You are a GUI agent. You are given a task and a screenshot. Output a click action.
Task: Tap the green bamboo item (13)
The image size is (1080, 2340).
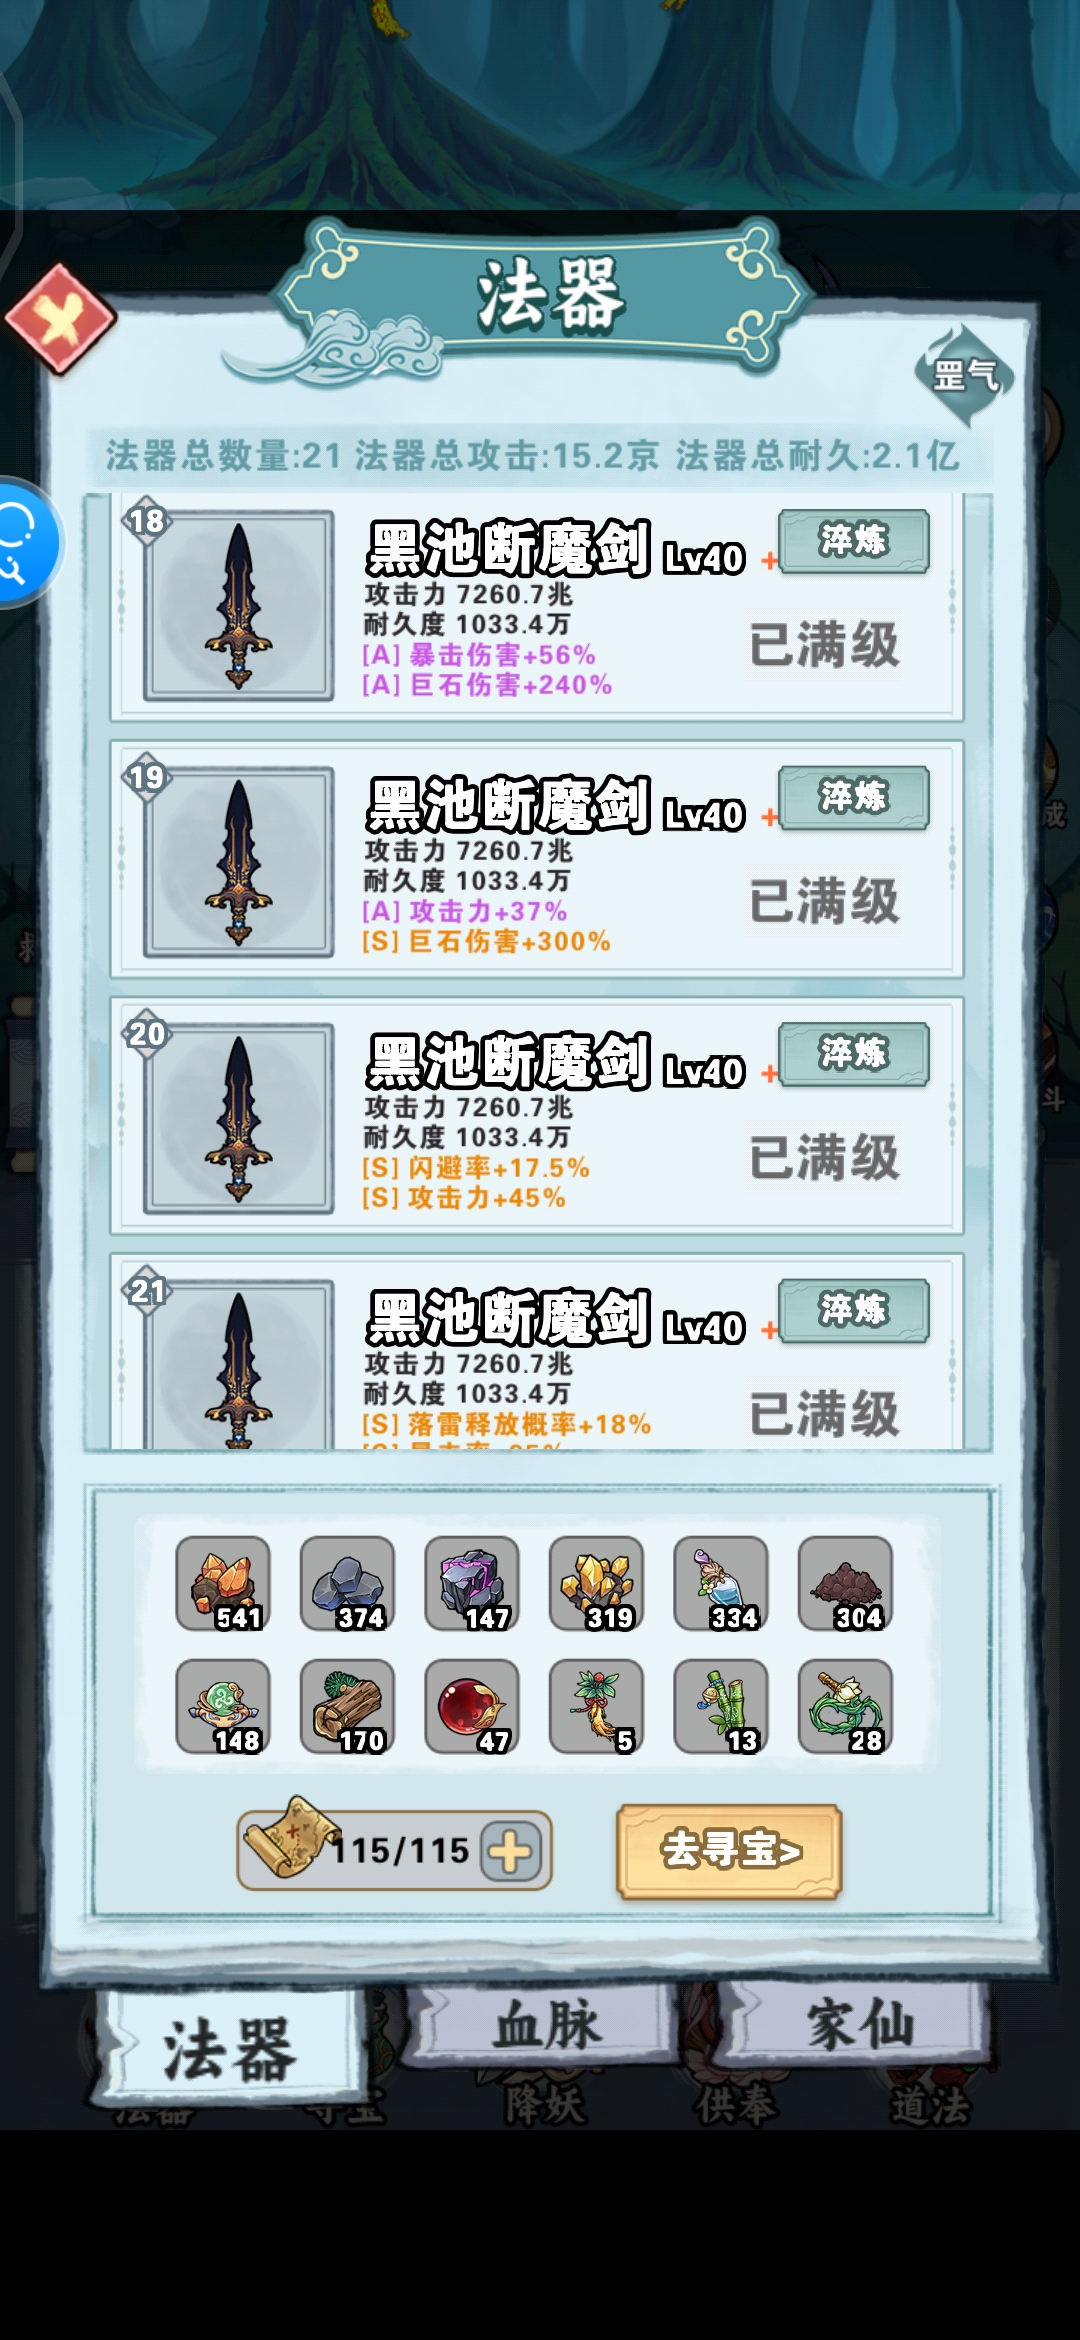click(x=721, y=1706)
